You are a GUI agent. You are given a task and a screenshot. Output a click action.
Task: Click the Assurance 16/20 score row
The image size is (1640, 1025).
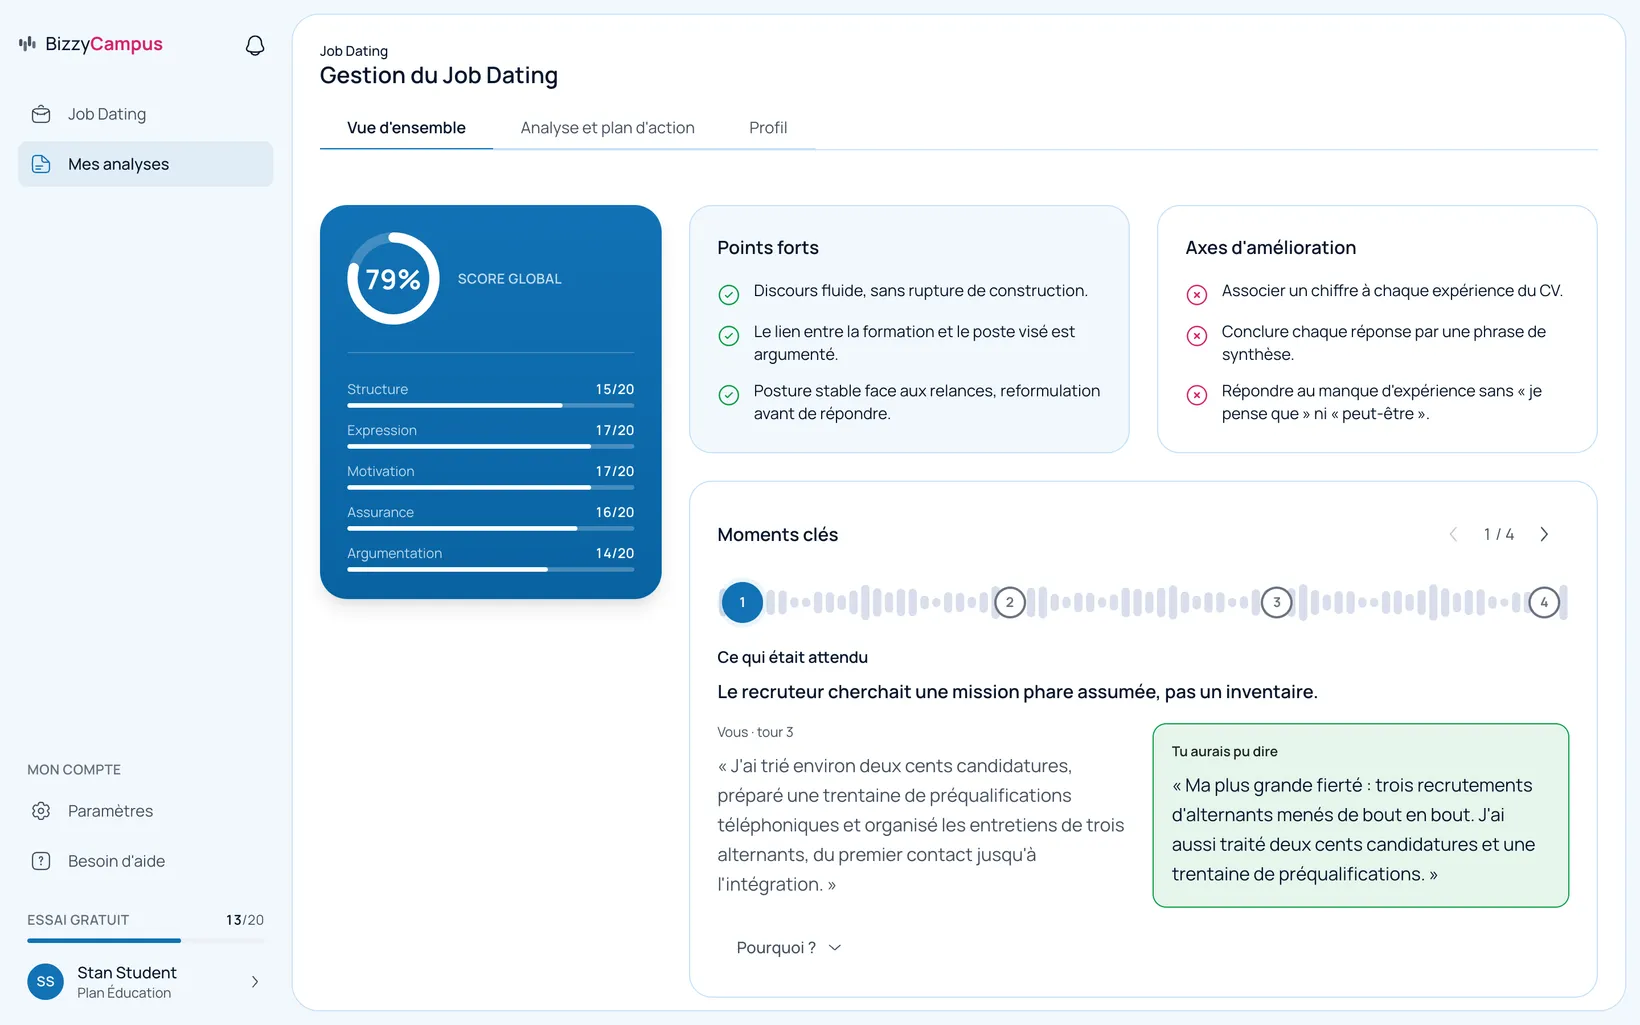(490, 517)
